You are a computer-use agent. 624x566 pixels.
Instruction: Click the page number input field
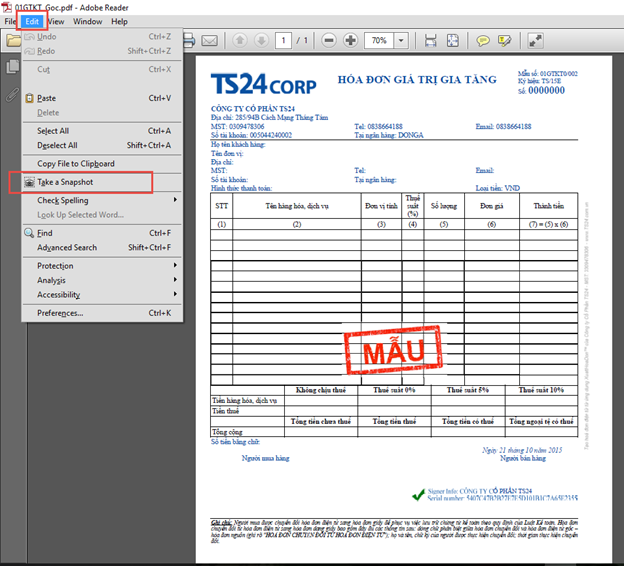pyautogui.click(x=283, y=40)
